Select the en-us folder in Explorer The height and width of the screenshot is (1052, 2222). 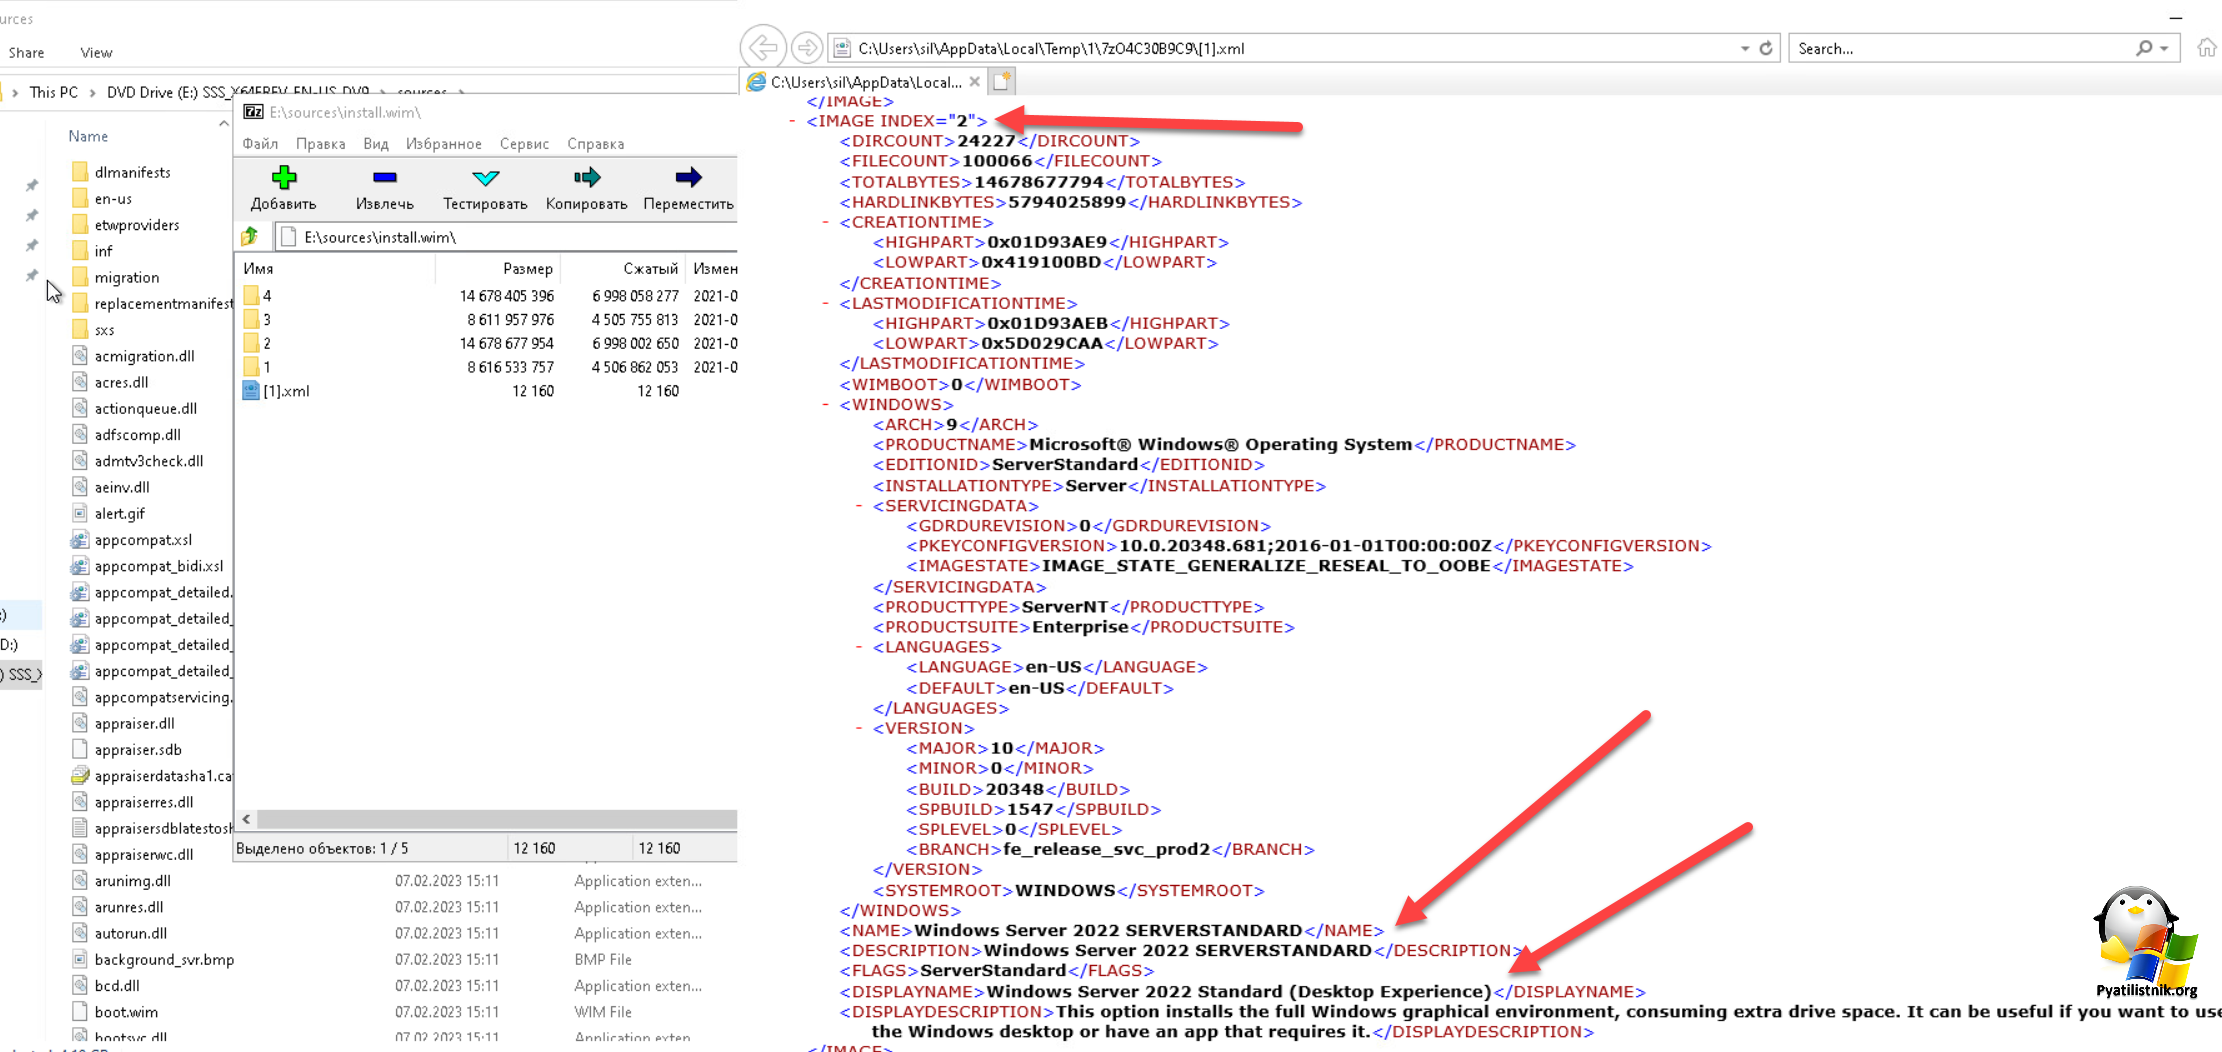(113, 198)
